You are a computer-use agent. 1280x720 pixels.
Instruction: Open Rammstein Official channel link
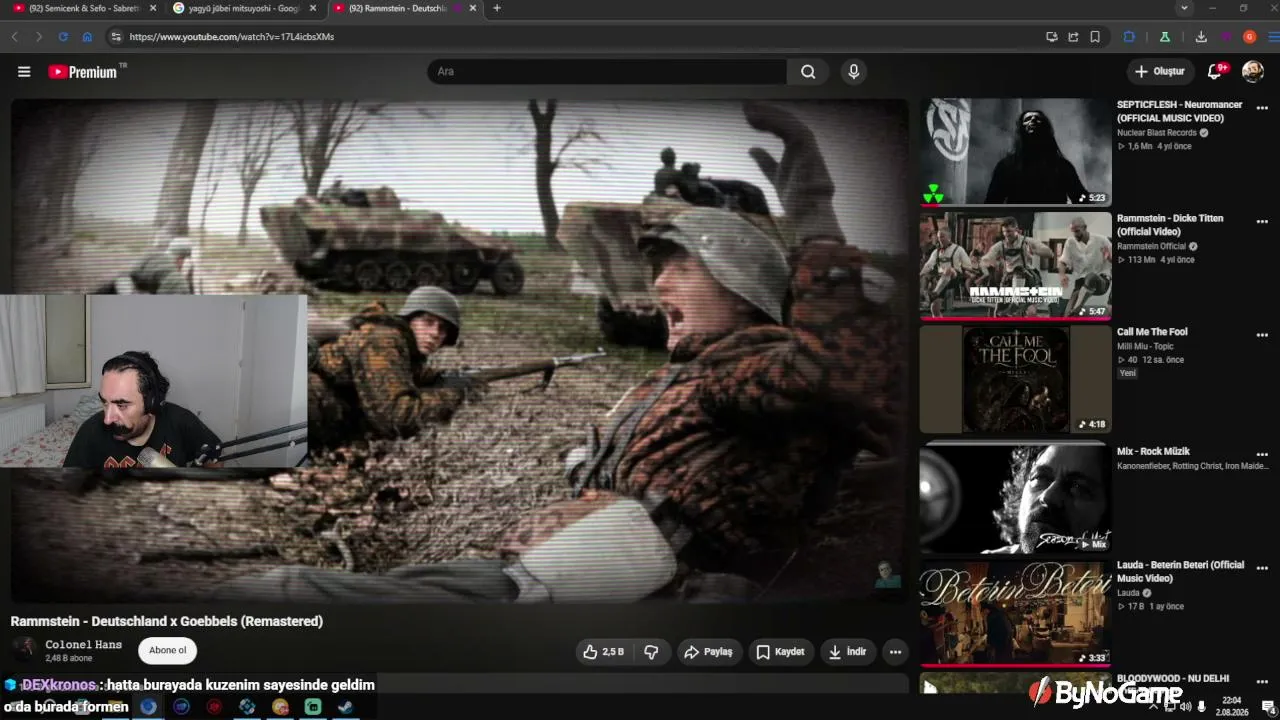tap(1151, 246)
